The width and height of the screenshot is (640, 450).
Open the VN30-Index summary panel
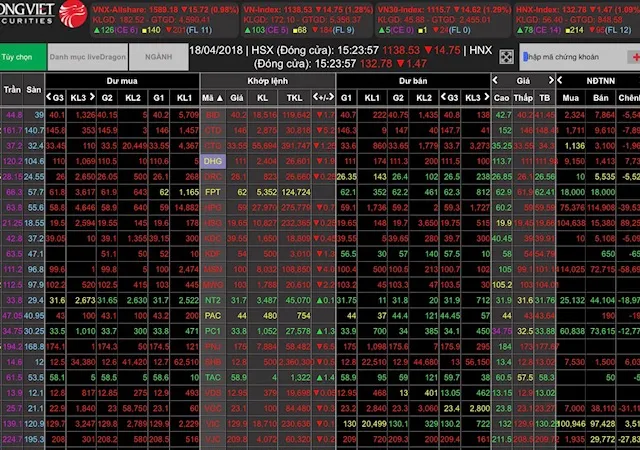(443, 19)
